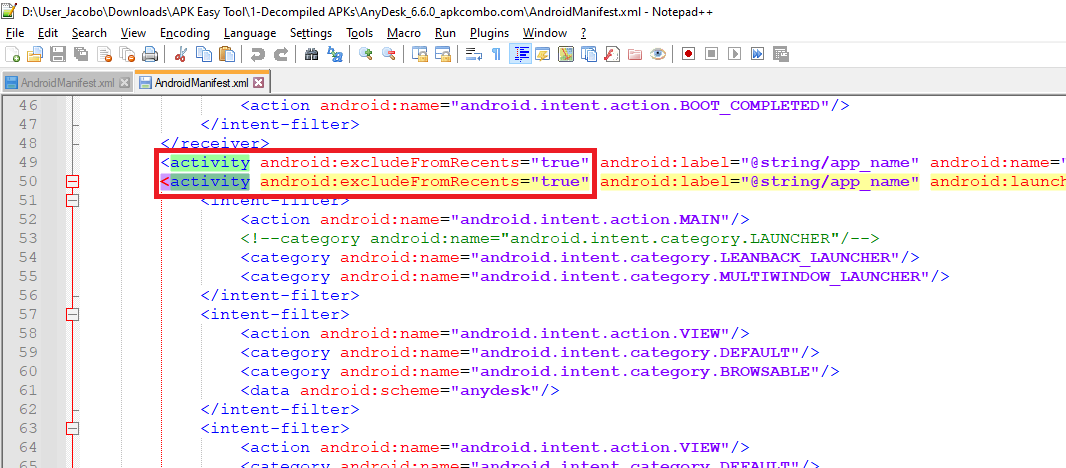Image resolution: width=1066 pixels, height=468 pixels.
Task: Click the MULTIWINDOW_LAUNCHER category text
Action: 595,276
